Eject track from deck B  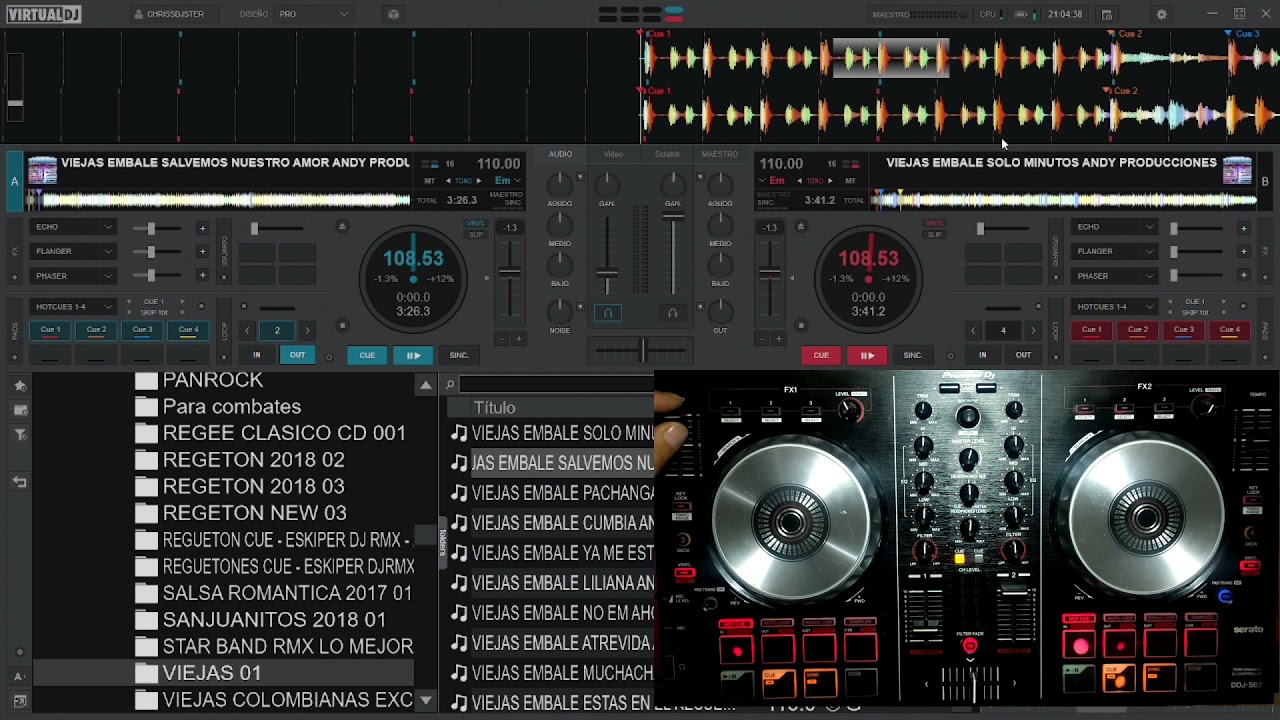[800, 227]
